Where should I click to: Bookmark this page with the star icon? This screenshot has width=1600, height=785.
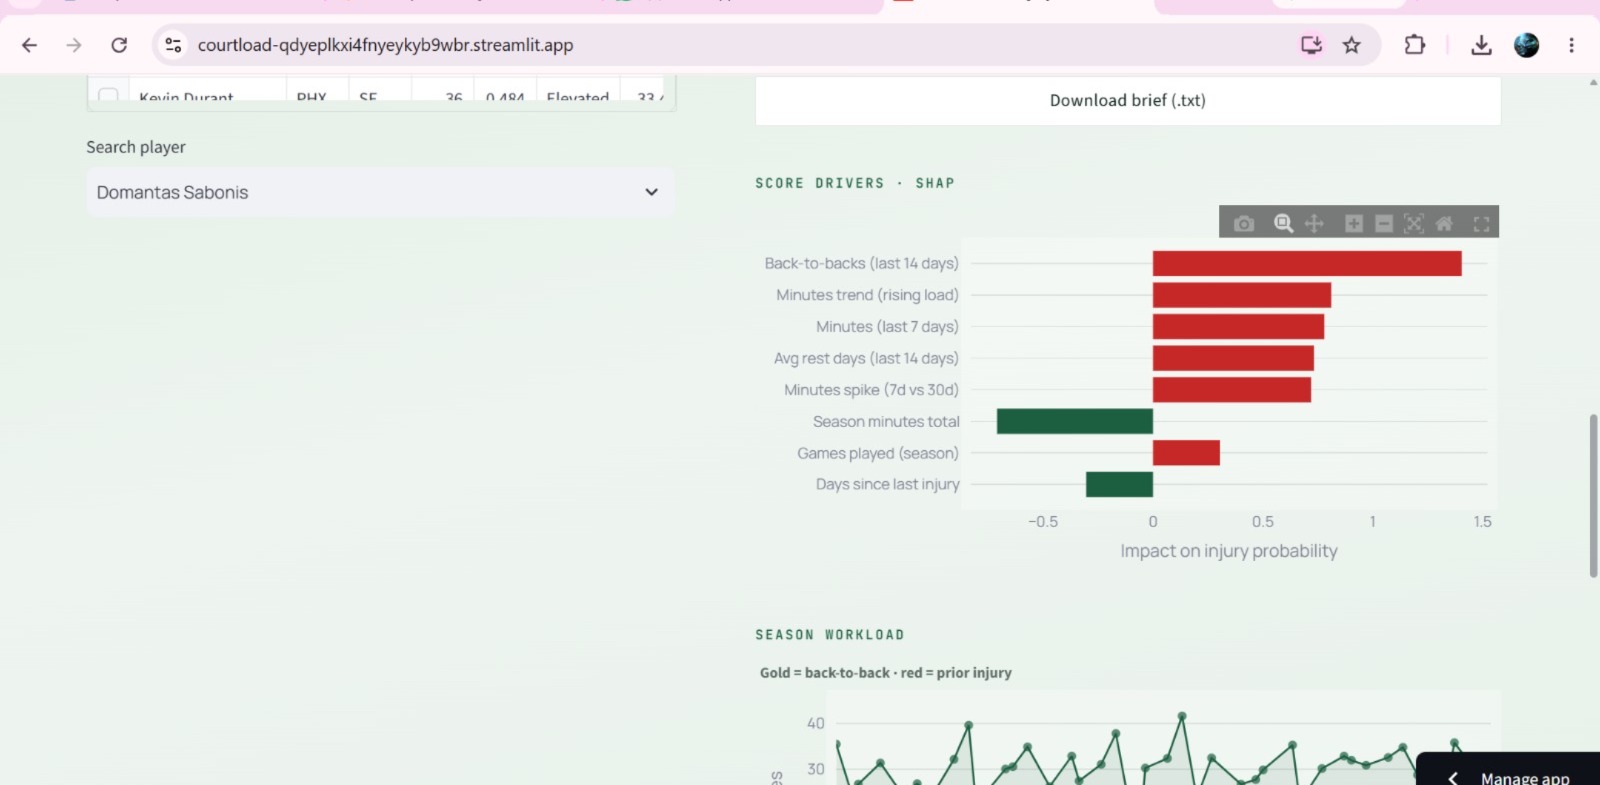click(1352, 45)
